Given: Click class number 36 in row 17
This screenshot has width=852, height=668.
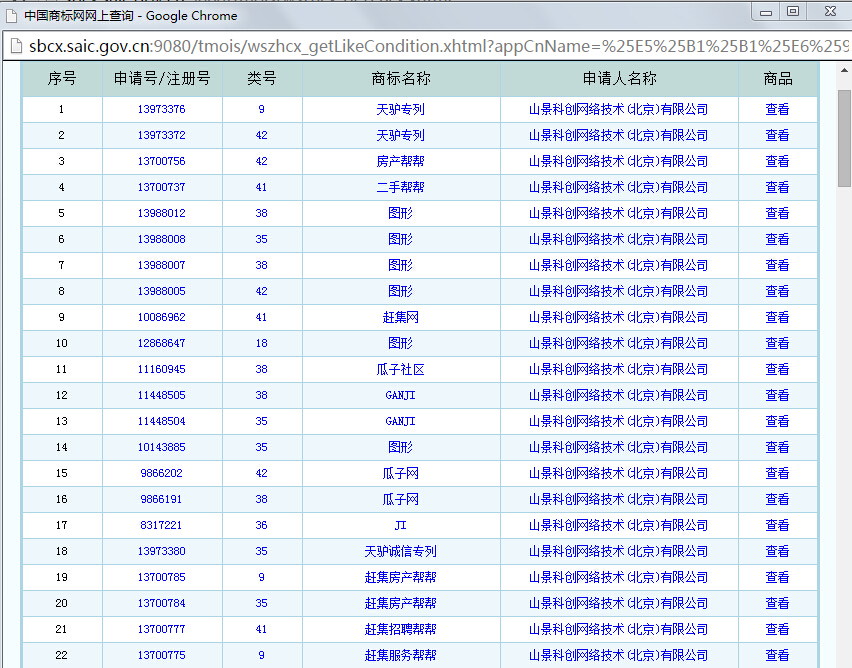Looking at the screenshot, I should click(x=261, y=526).
